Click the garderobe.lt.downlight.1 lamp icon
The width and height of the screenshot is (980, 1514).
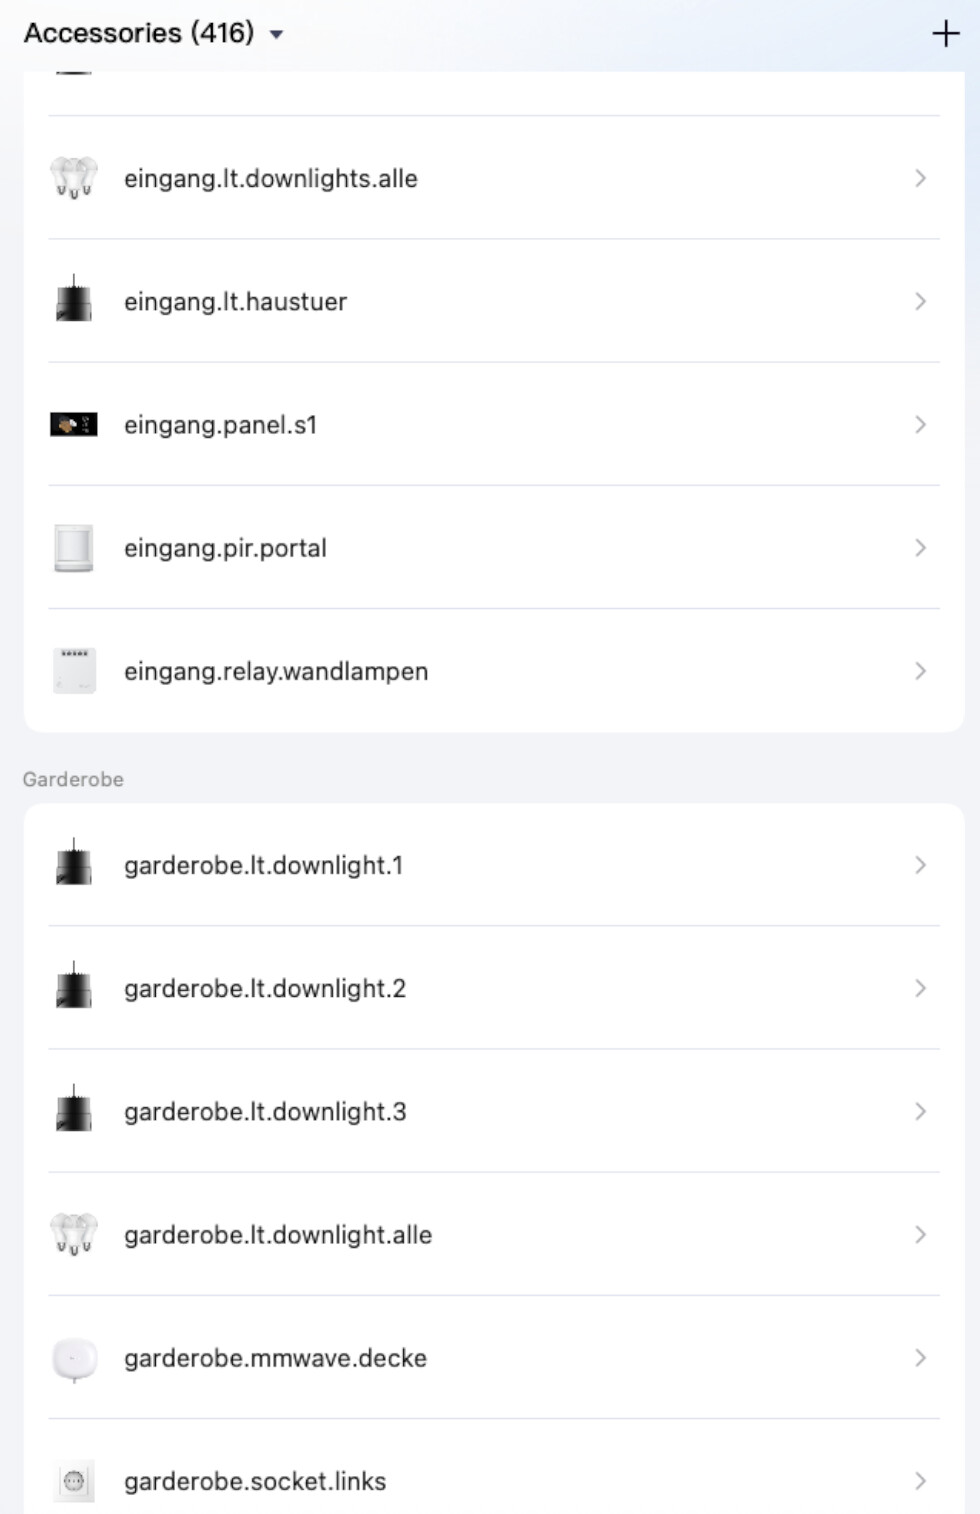pyautogui.click(x=74, y=865)
